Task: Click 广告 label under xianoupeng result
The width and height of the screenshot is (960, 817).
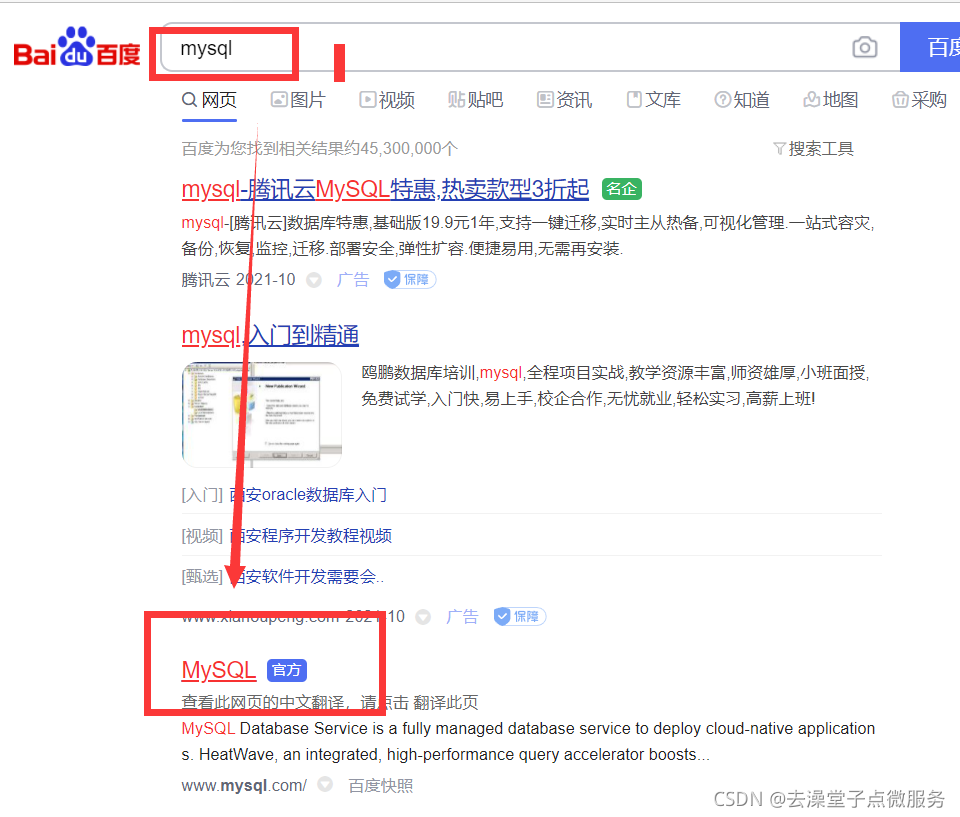Action: click(x=462, y=617)
